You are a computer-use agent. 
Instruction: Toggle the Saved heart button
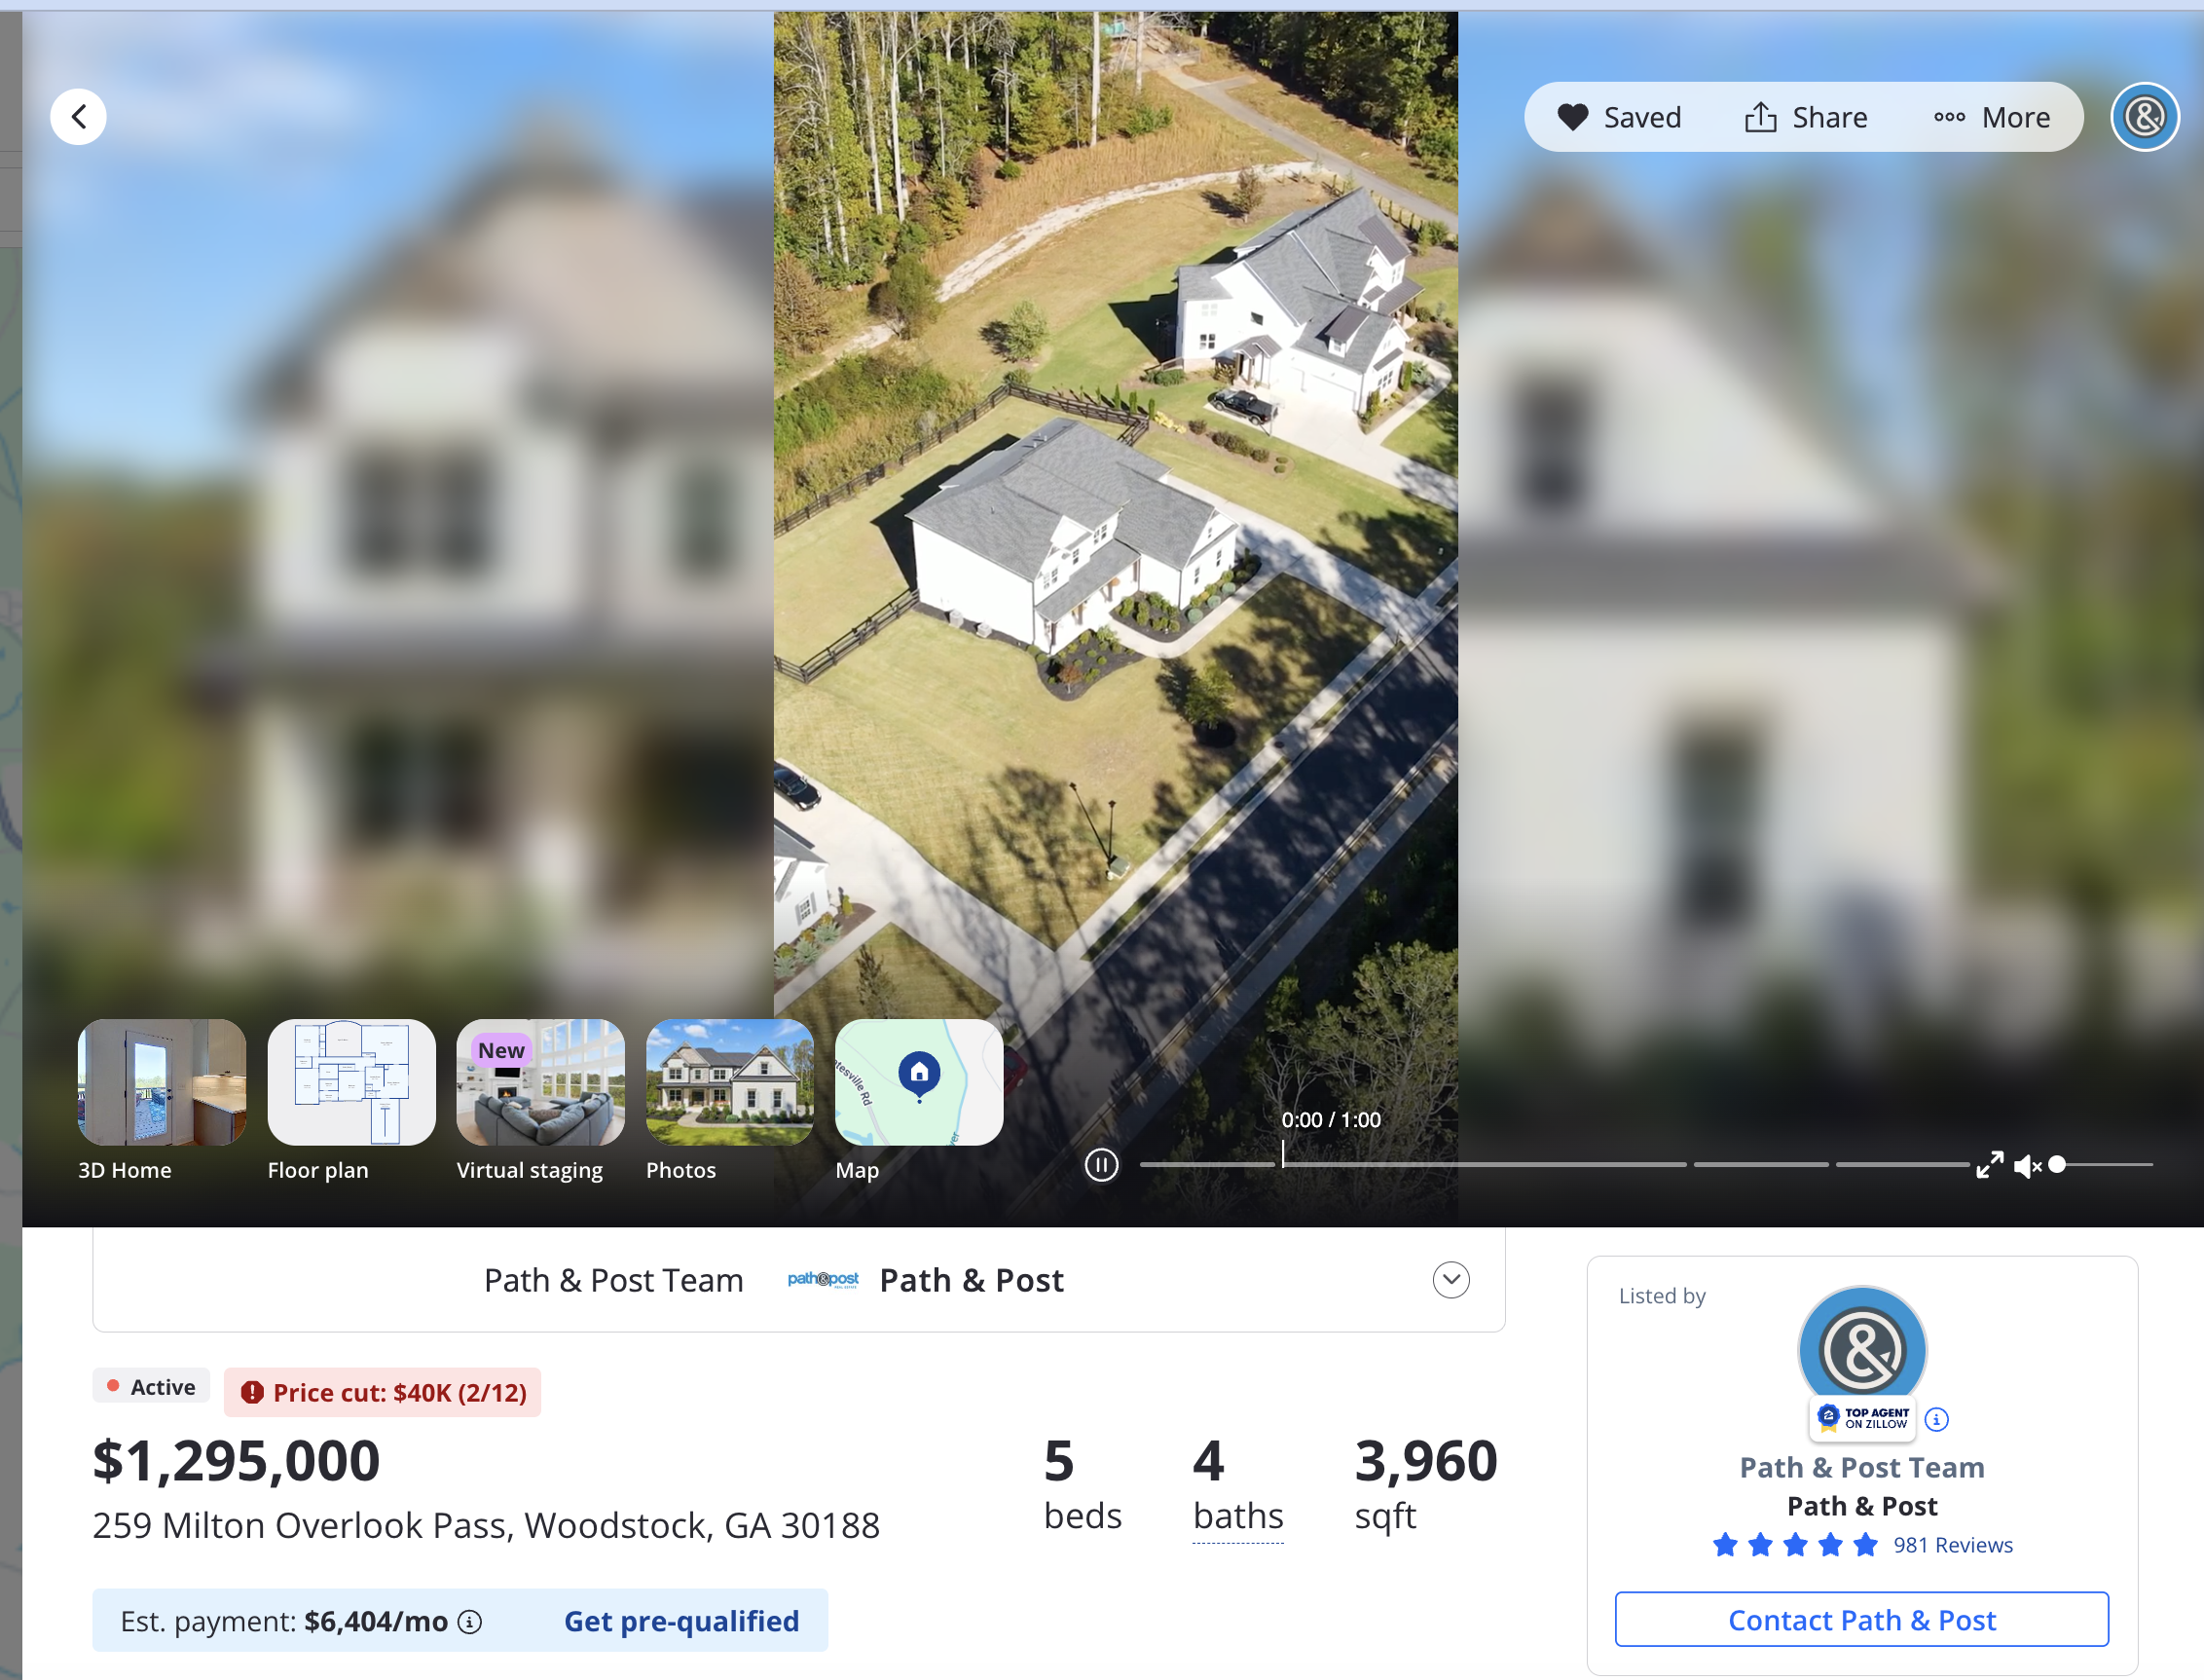(x=1619, y=117)
